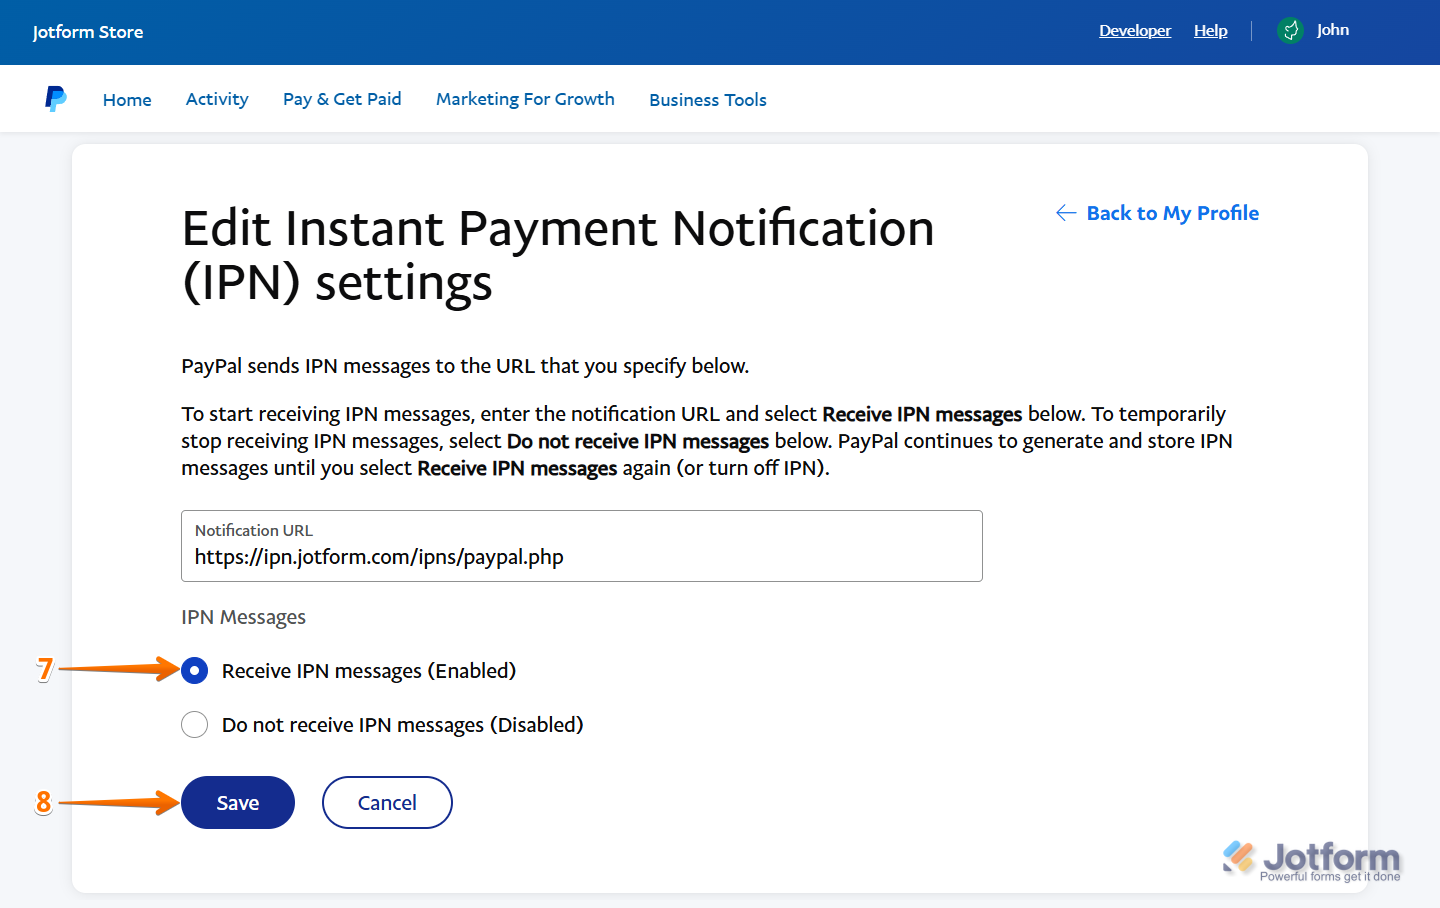The height and width of the screenshot is (908, 1440).
Task: Open the Business Tools menu
Action: [707, 99]
